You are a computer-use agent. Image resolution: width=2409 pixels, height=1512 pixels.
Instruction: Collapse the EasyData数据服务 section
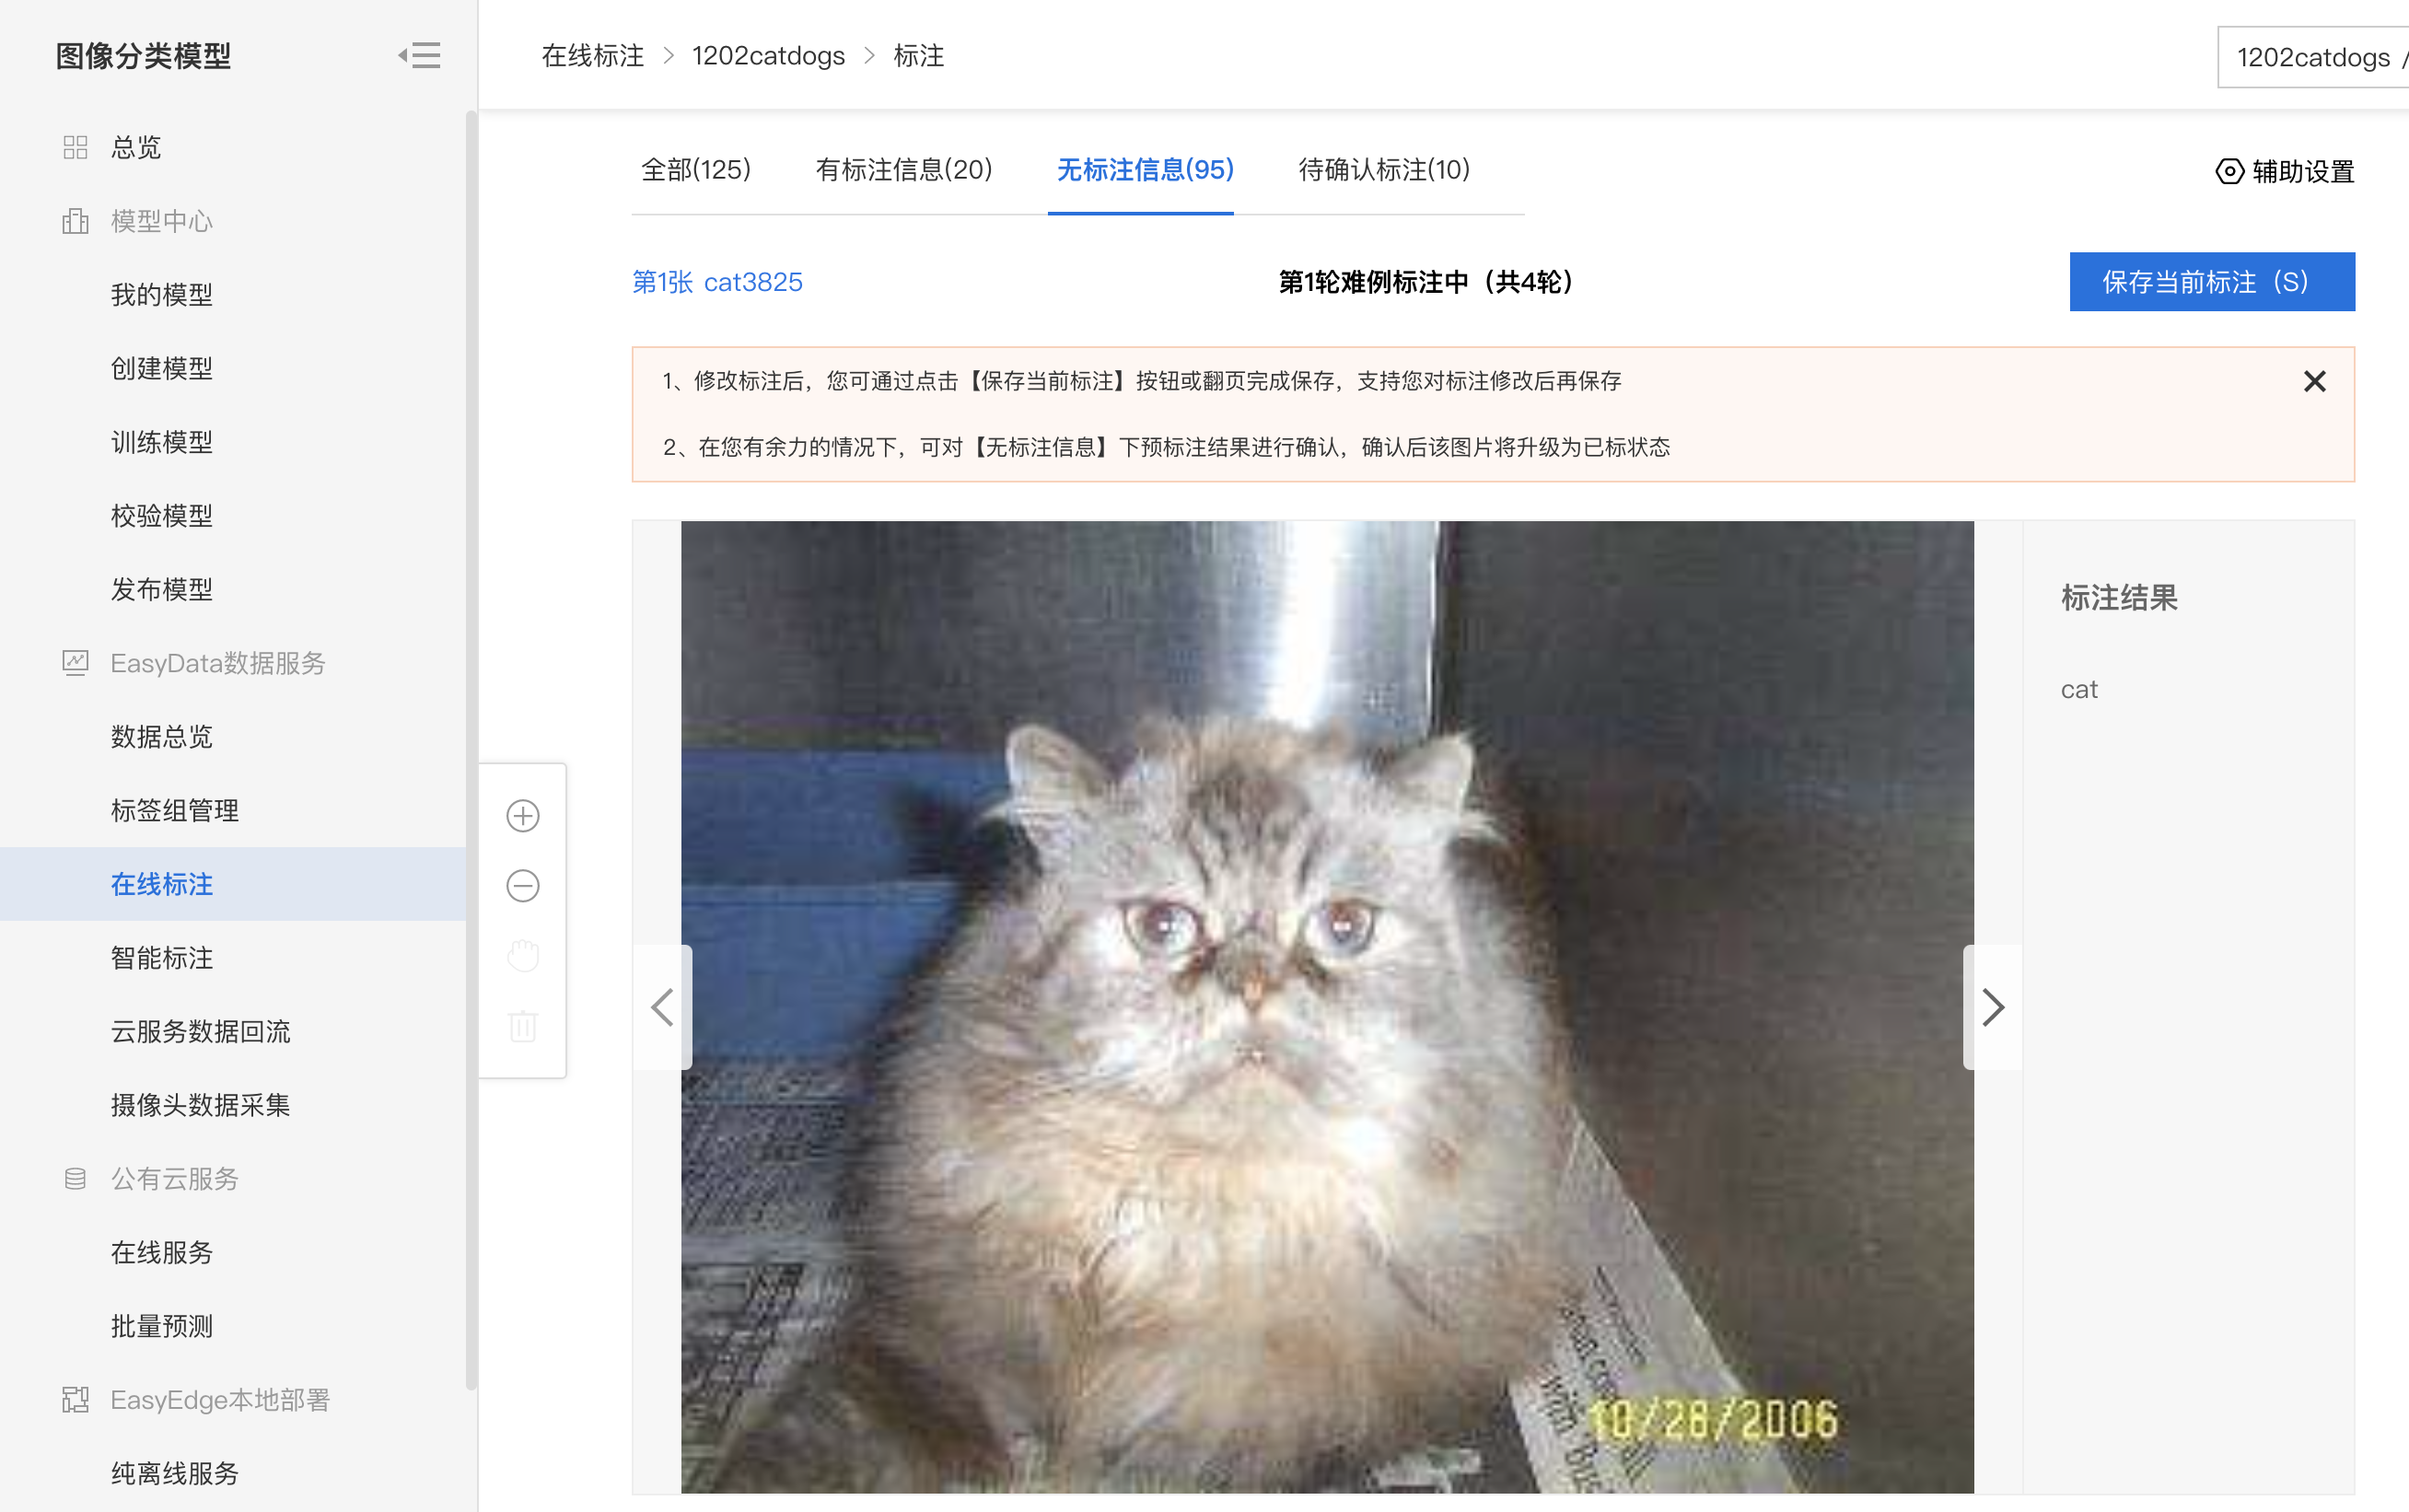pos(217,663)
